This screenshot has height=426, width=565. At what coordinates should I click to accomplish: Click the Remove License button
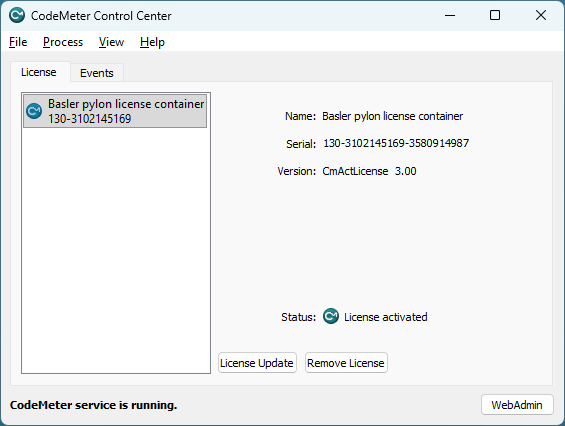click(x=346, y=363)
